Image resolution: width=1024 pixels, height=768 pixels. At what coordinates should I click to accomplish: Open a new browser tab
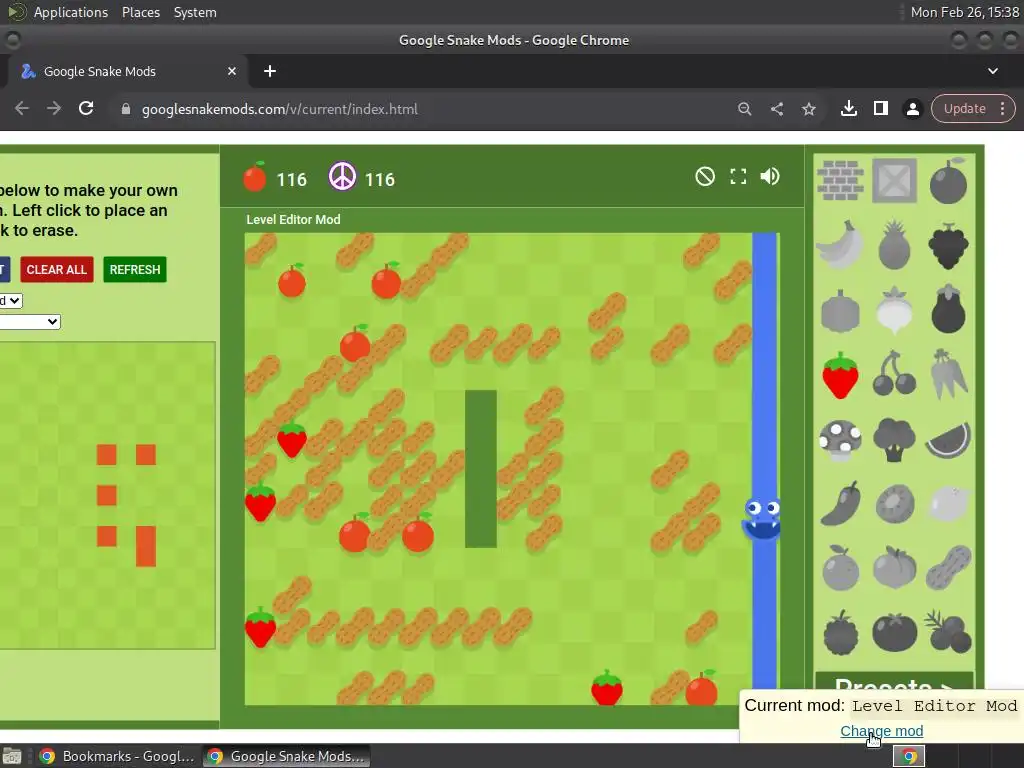(270, 71)
